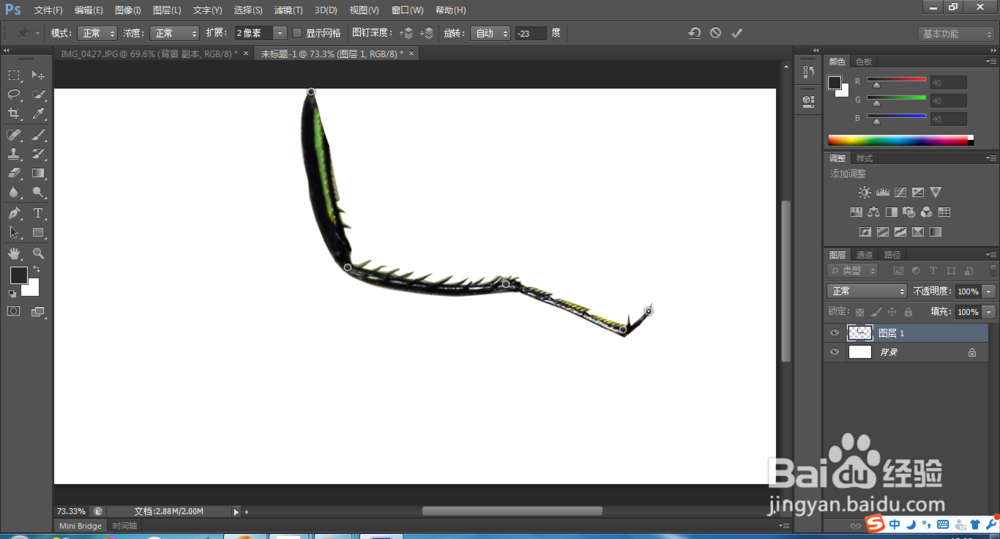This screenshot has width=1000, height=539.
Task: Open the 模式 dropdown
Action: pyautogui.click(x=97, y=33)
